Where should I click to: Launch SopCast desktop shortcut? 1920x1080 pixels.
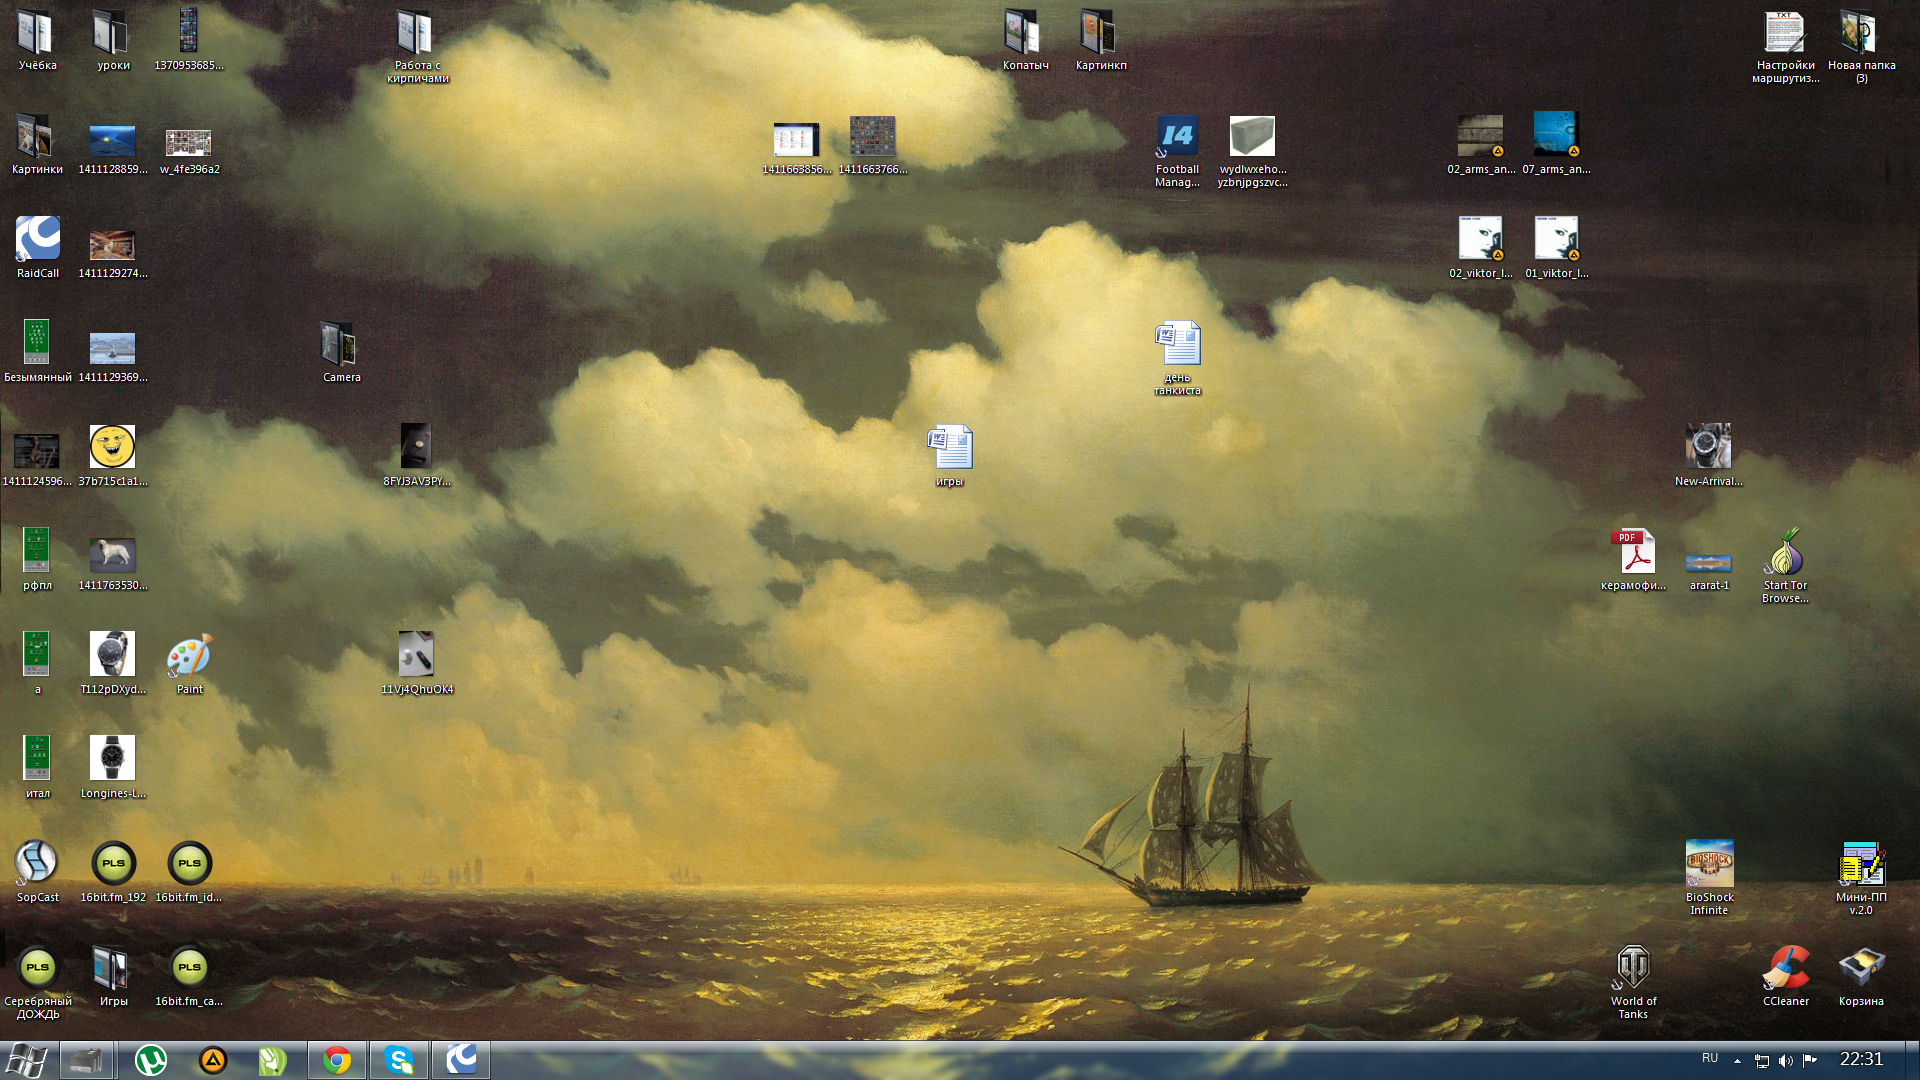pos(37,864)
